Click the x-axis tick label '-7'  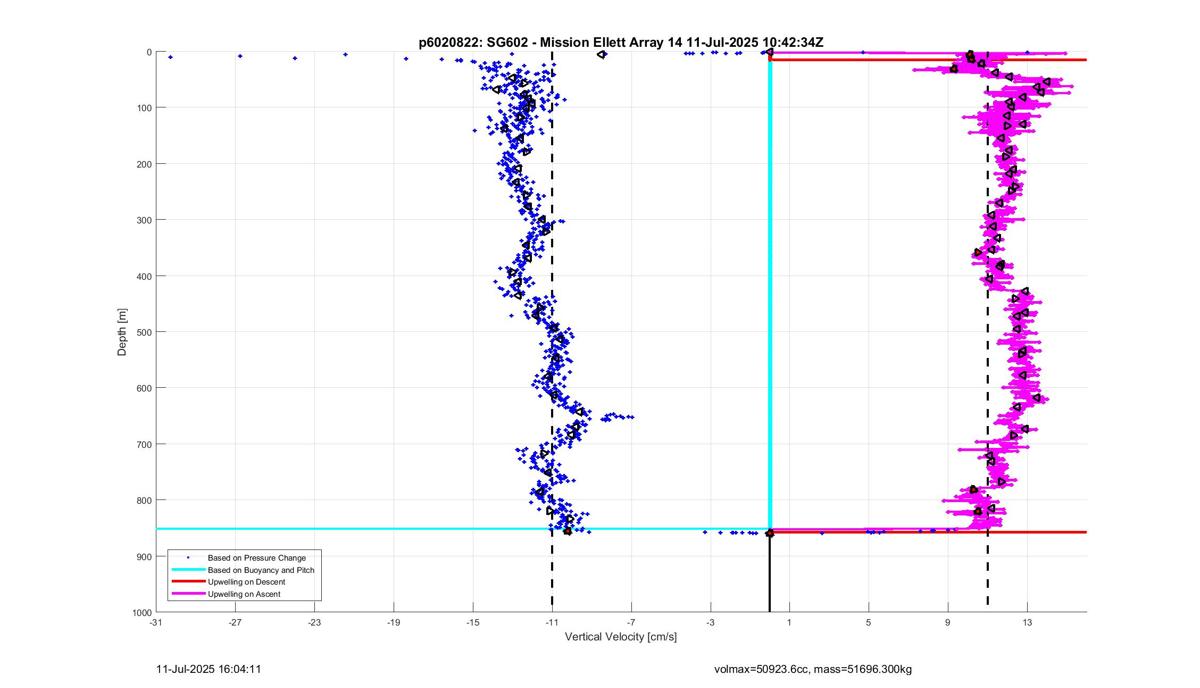point(631,622)
